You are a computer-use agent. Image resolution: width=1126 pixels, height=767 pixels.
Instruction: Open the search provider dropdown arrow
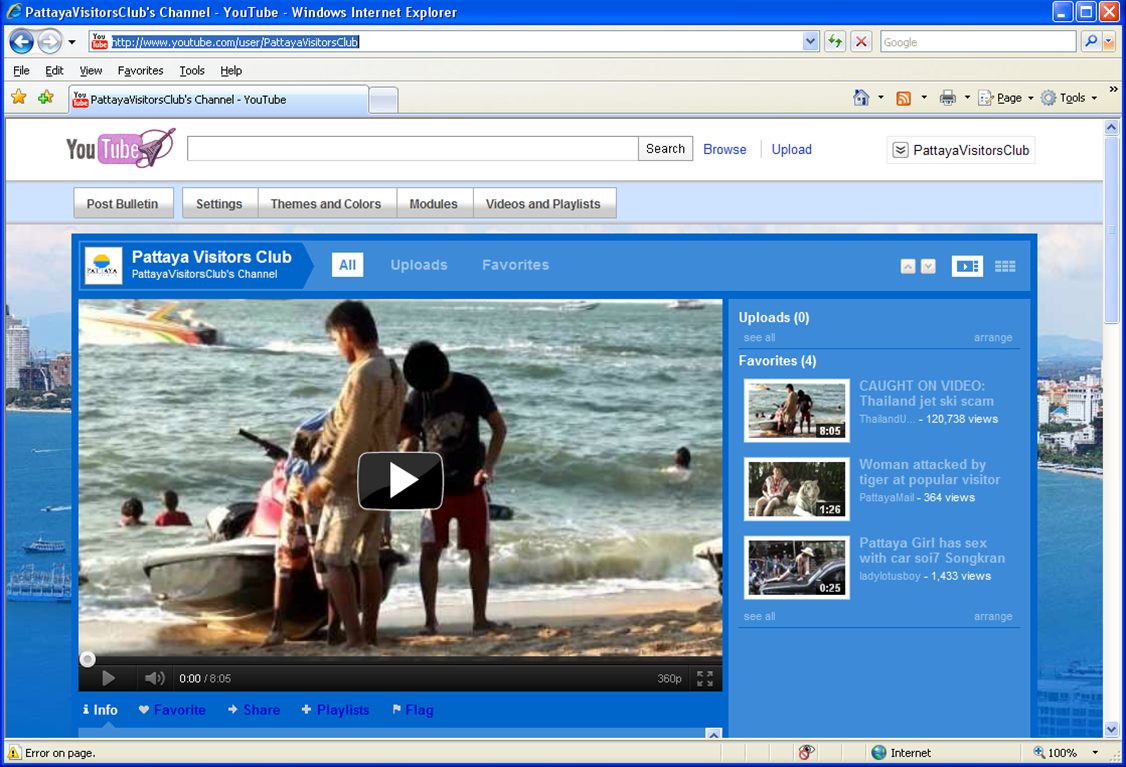coord(1109,42)
